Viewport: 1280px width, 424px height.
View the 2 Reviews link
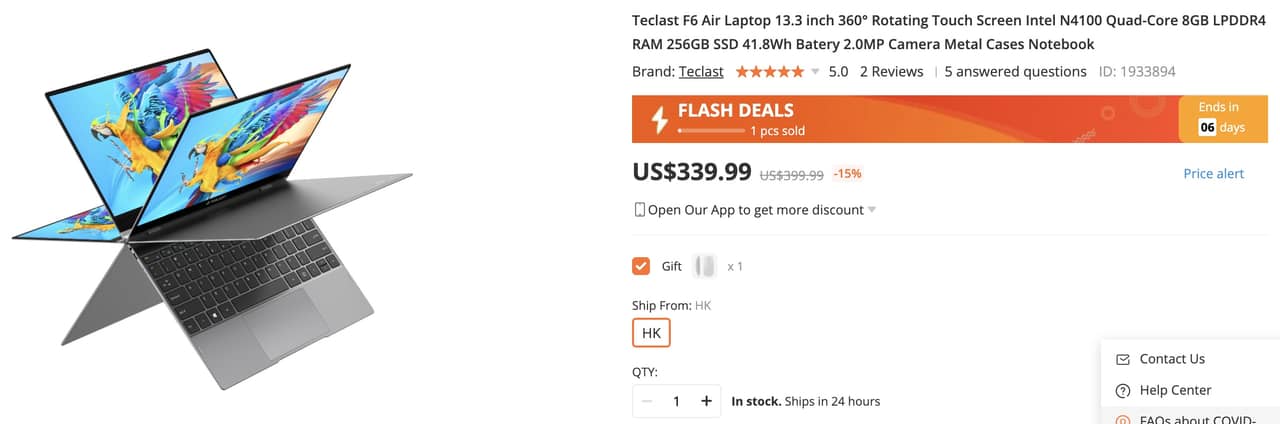click(891, 72)
